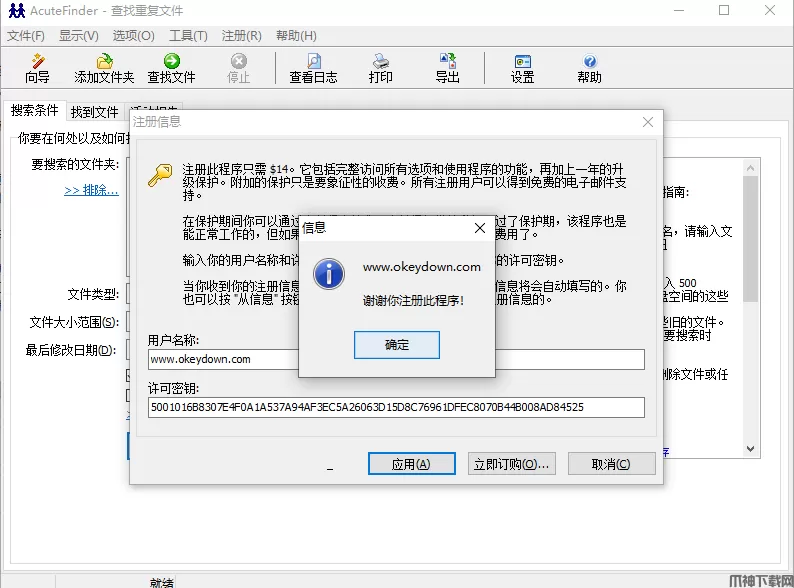This screenshot has height=588, width=794.
Task: Open the 注册(R) menu
Action: click(242, 36)
